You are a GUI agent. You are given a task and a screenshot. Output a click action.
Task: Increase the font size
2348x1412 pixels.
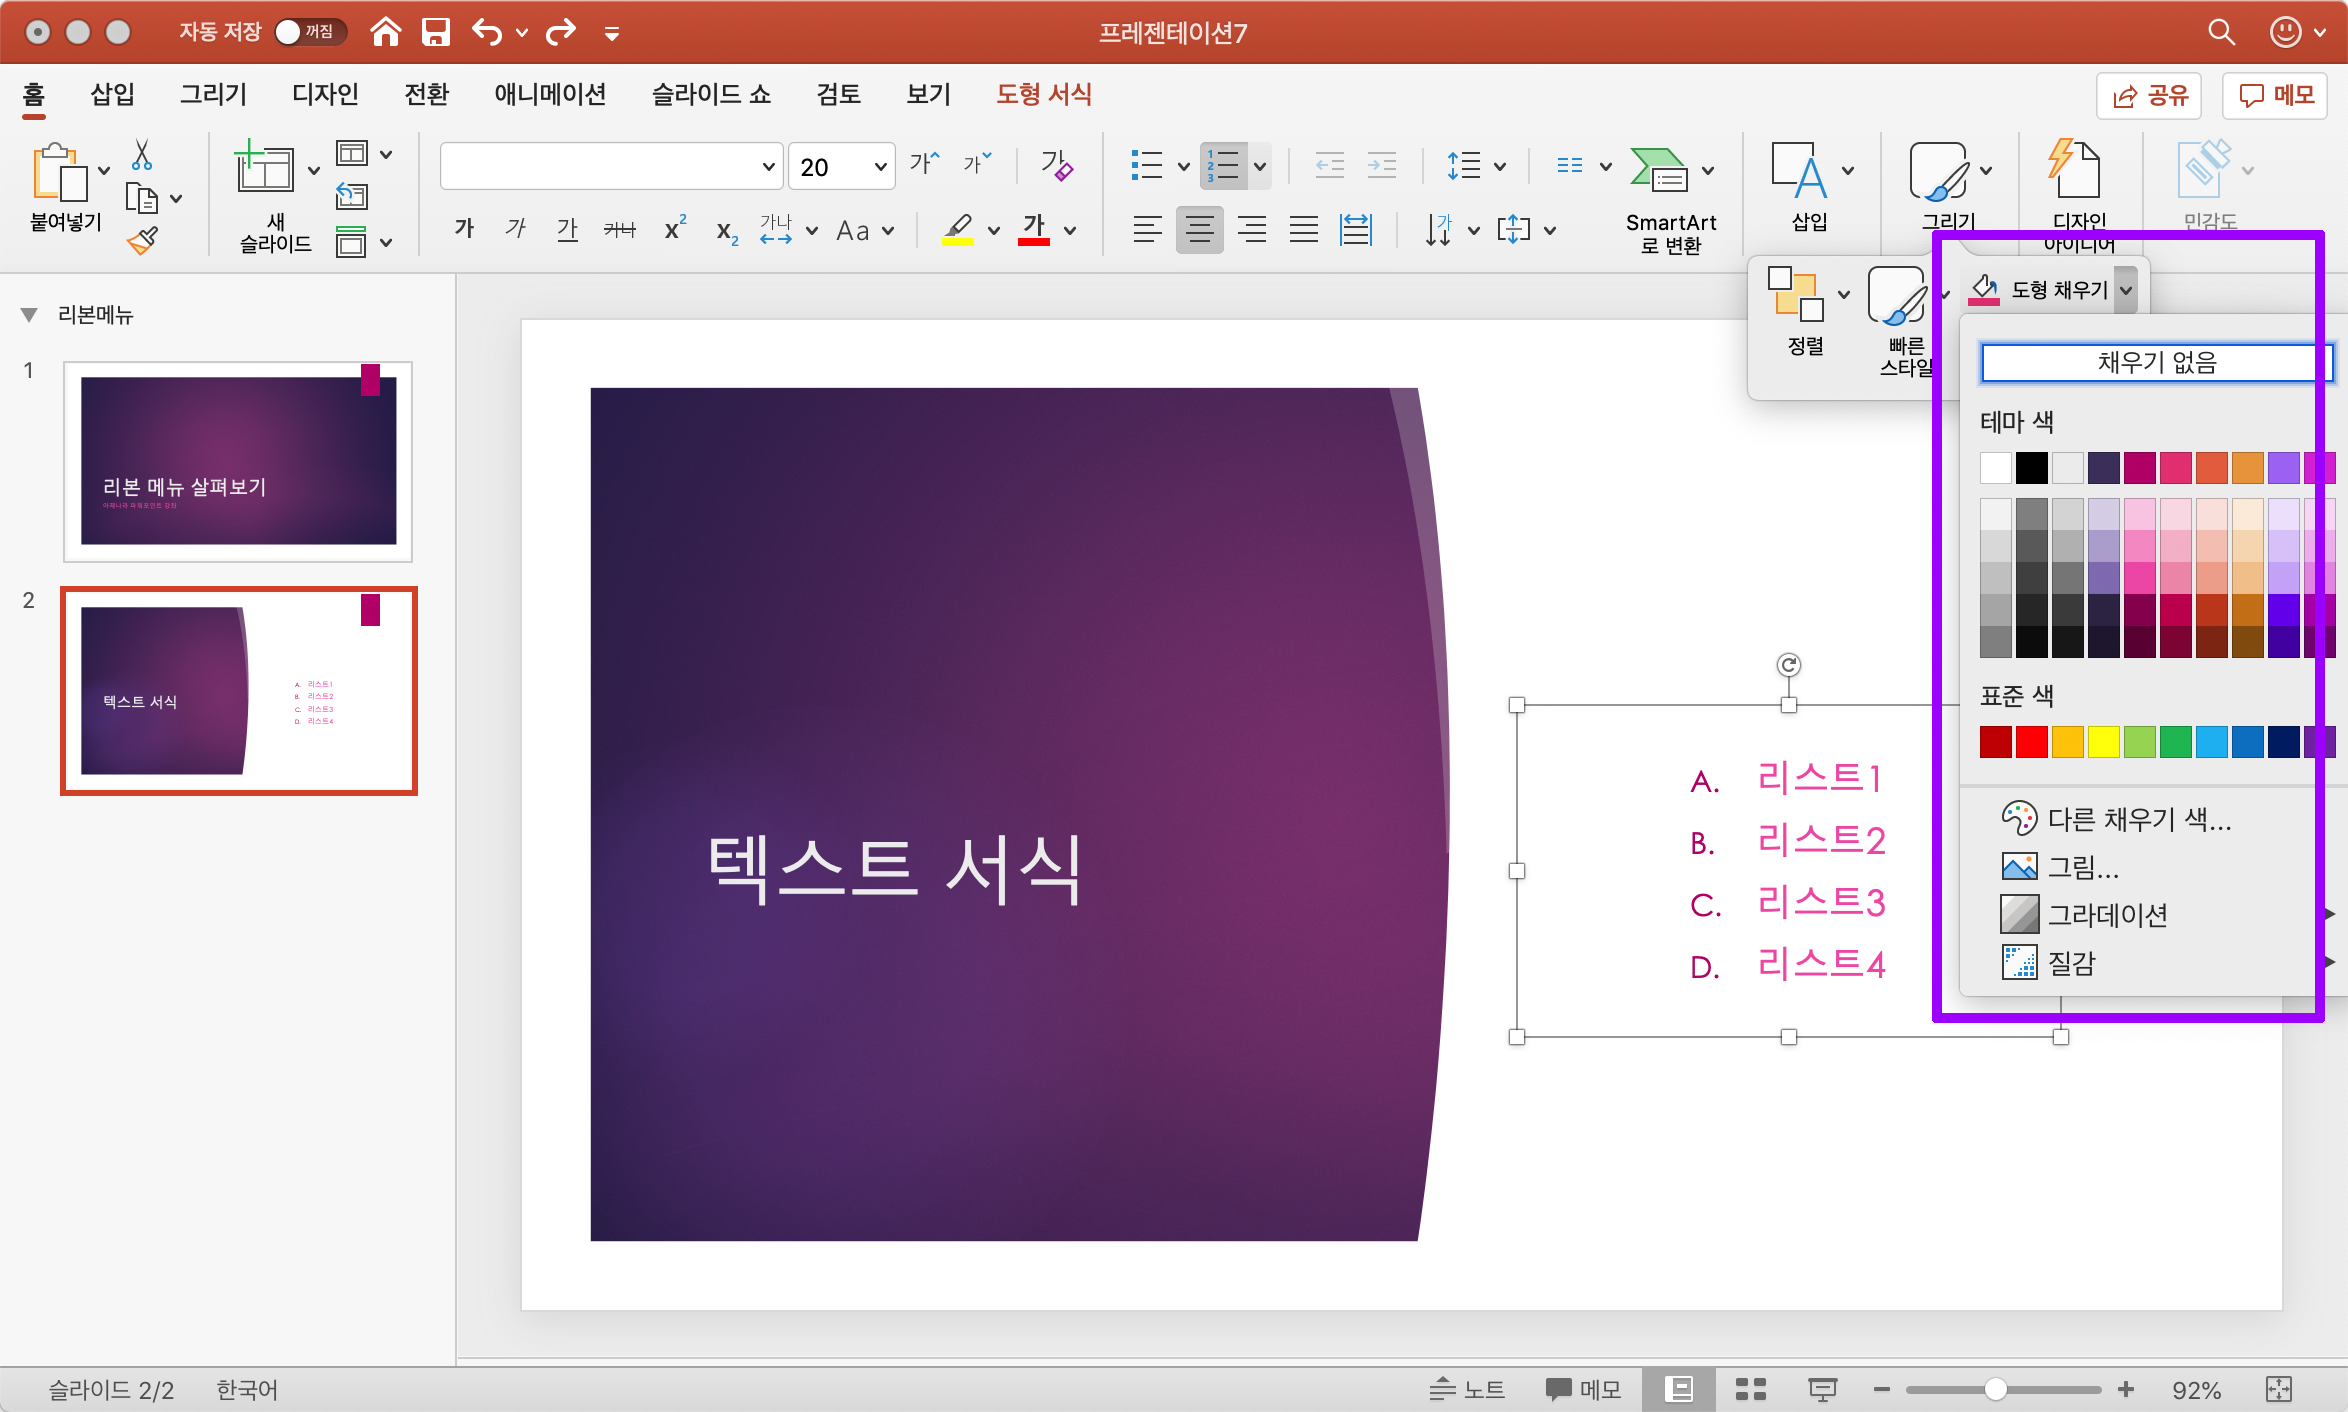tap(925, 163)
